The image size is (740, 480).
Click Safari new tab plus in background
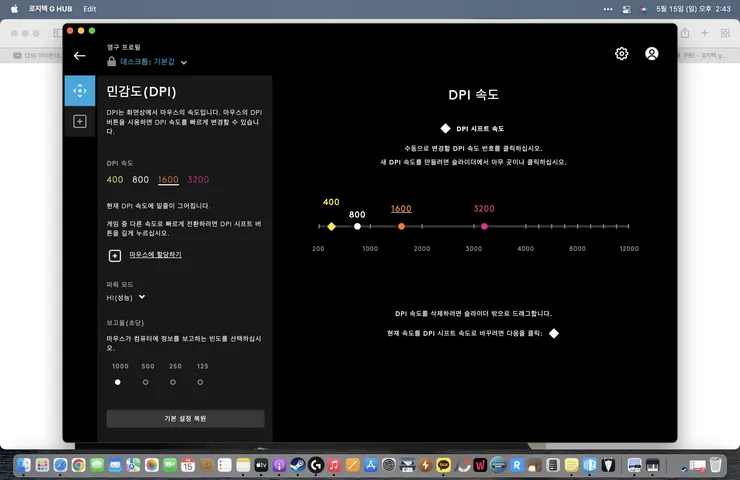705,33
